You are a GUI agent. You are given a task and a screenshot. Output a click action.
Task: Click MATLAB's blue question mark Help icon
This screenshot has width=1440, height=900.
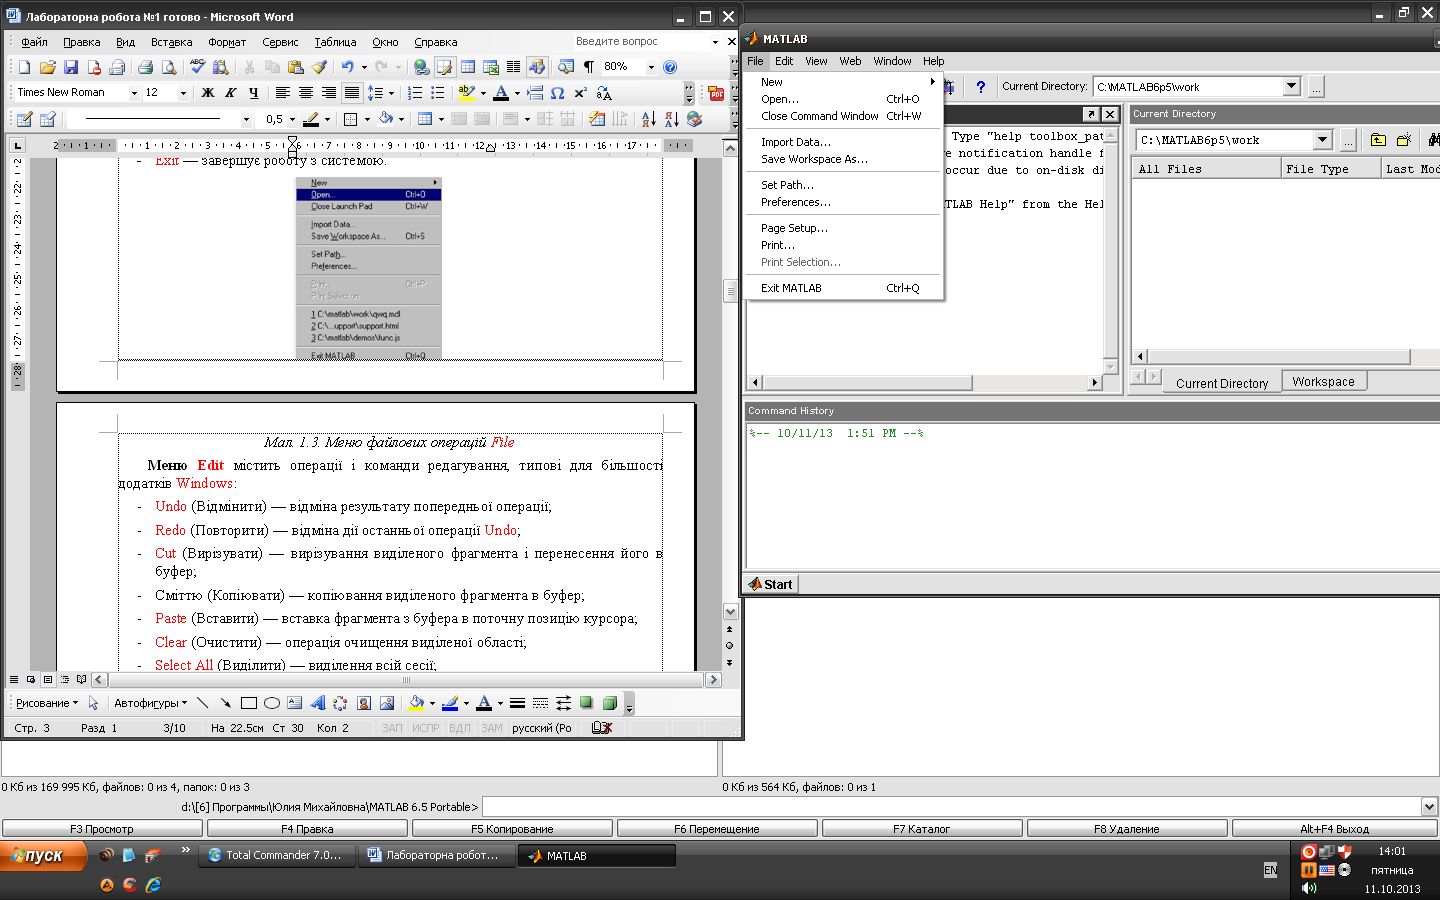[980, 87]
